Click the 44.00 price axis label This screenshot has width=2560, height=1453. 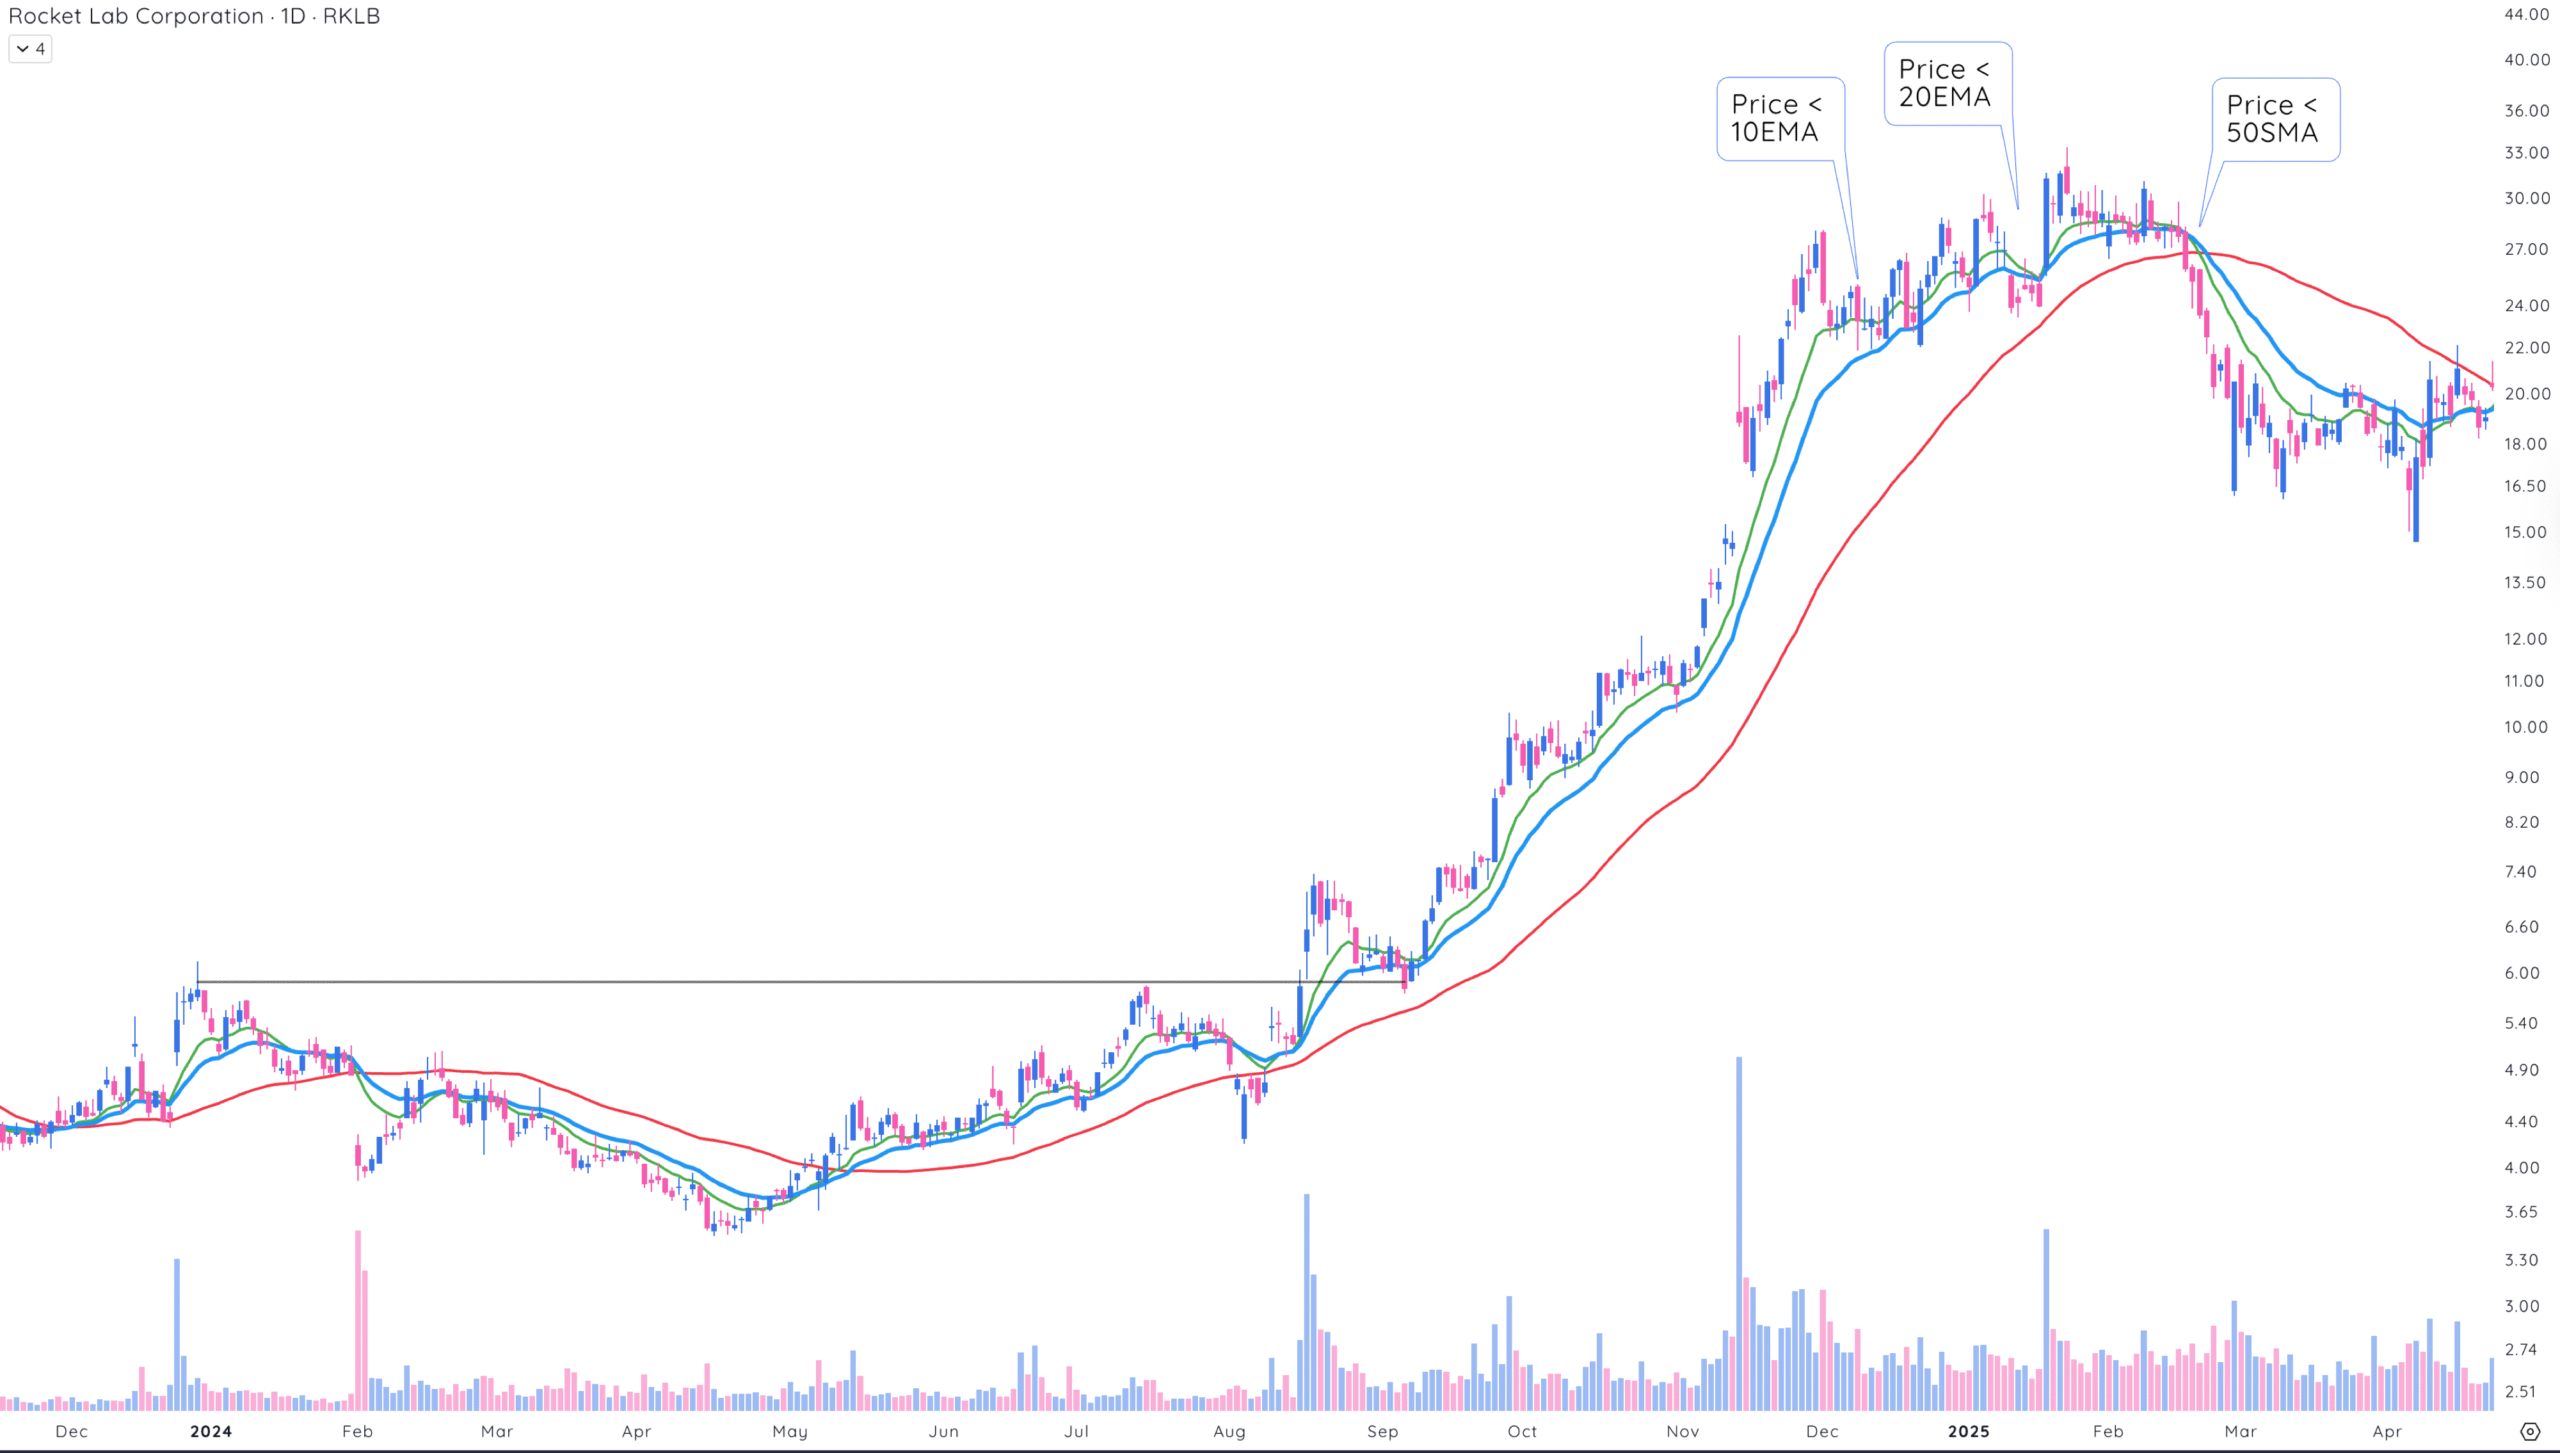tap(2525, 14)
